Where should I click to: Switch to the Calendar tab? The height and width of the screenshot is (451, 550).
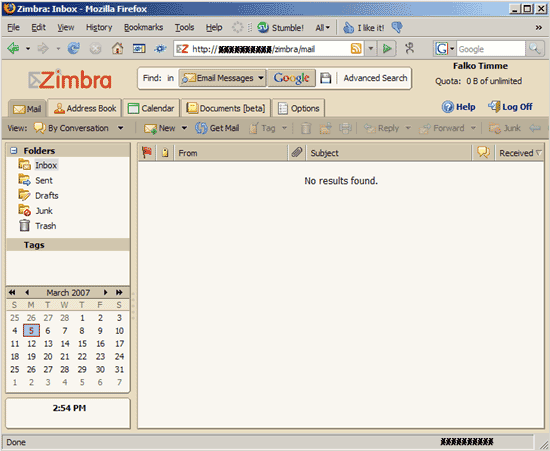151,108
